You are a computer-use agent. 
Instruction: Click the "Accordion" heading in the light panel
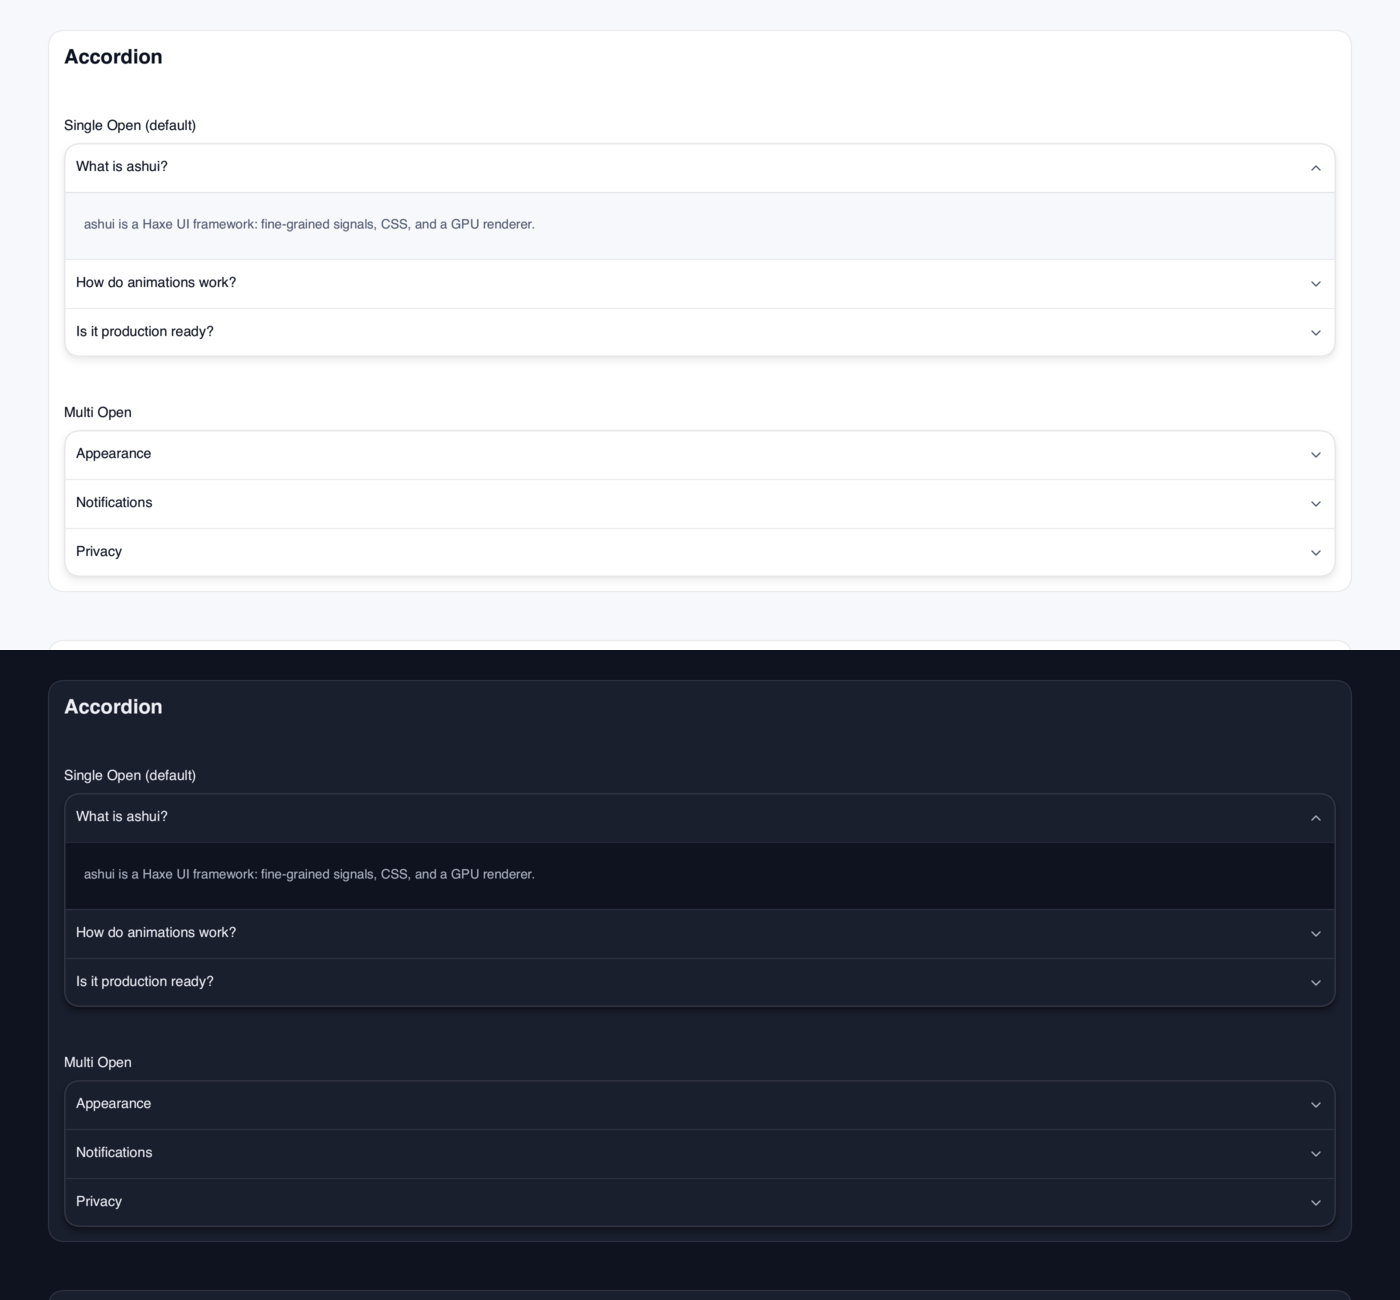[113, 57]
